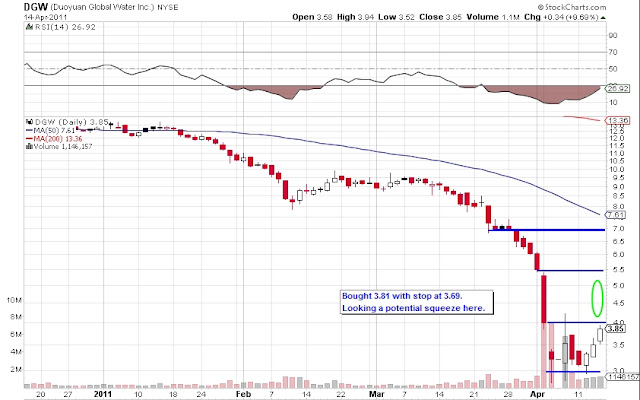This screenshot has width=640, height=400.
Task: Click the 12.0 price axis label
Action: click(x=616, y=139)
